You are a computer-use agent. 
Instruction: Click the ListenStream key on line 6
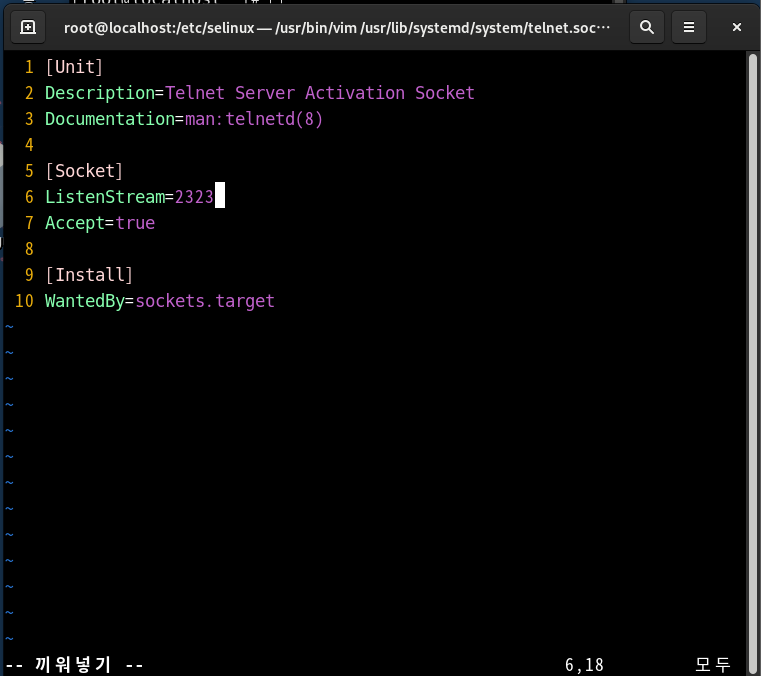click(105, 197)
